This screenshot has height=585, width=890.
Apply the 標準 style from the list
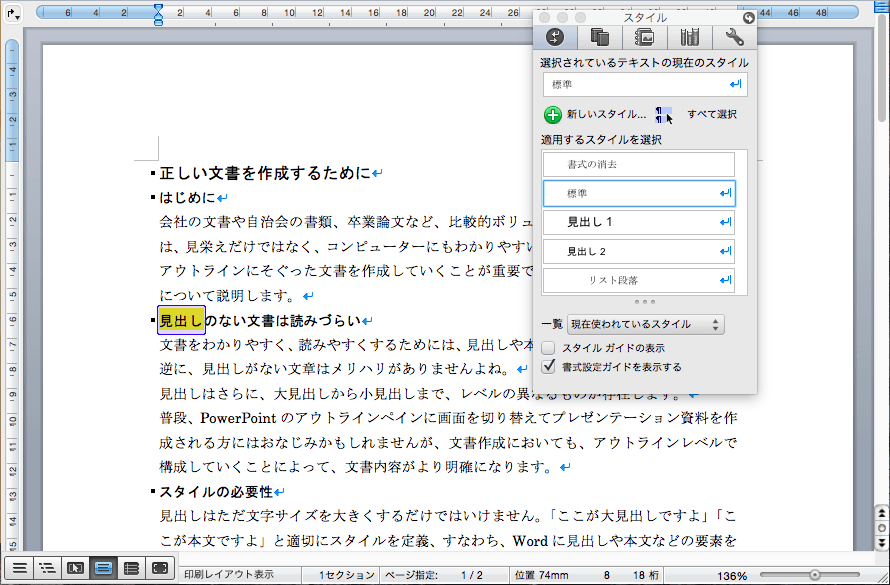coord(639,193)
